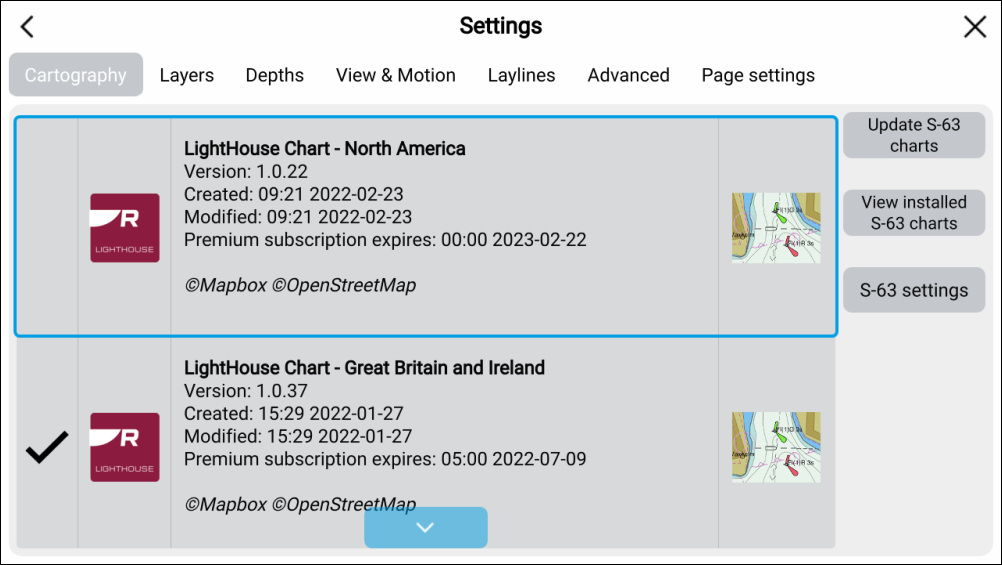The height and width of the screenshot is (565, 1002).
Task: Open North America chart preview thumbnail
Action: pos(776,228)
